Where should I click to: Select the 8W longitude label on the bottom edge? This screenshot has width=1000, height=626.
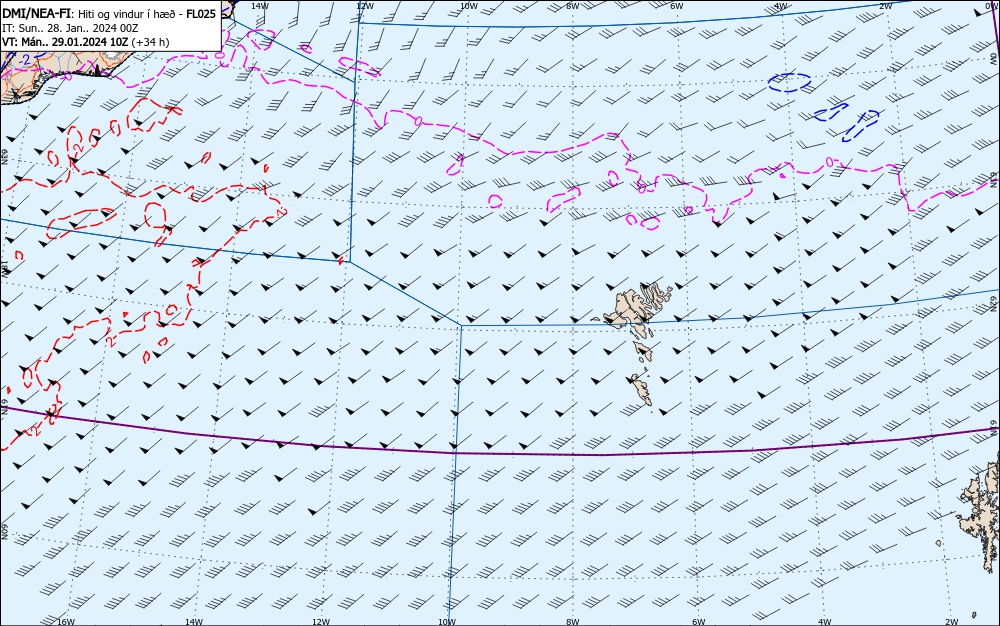pos(573,622)
